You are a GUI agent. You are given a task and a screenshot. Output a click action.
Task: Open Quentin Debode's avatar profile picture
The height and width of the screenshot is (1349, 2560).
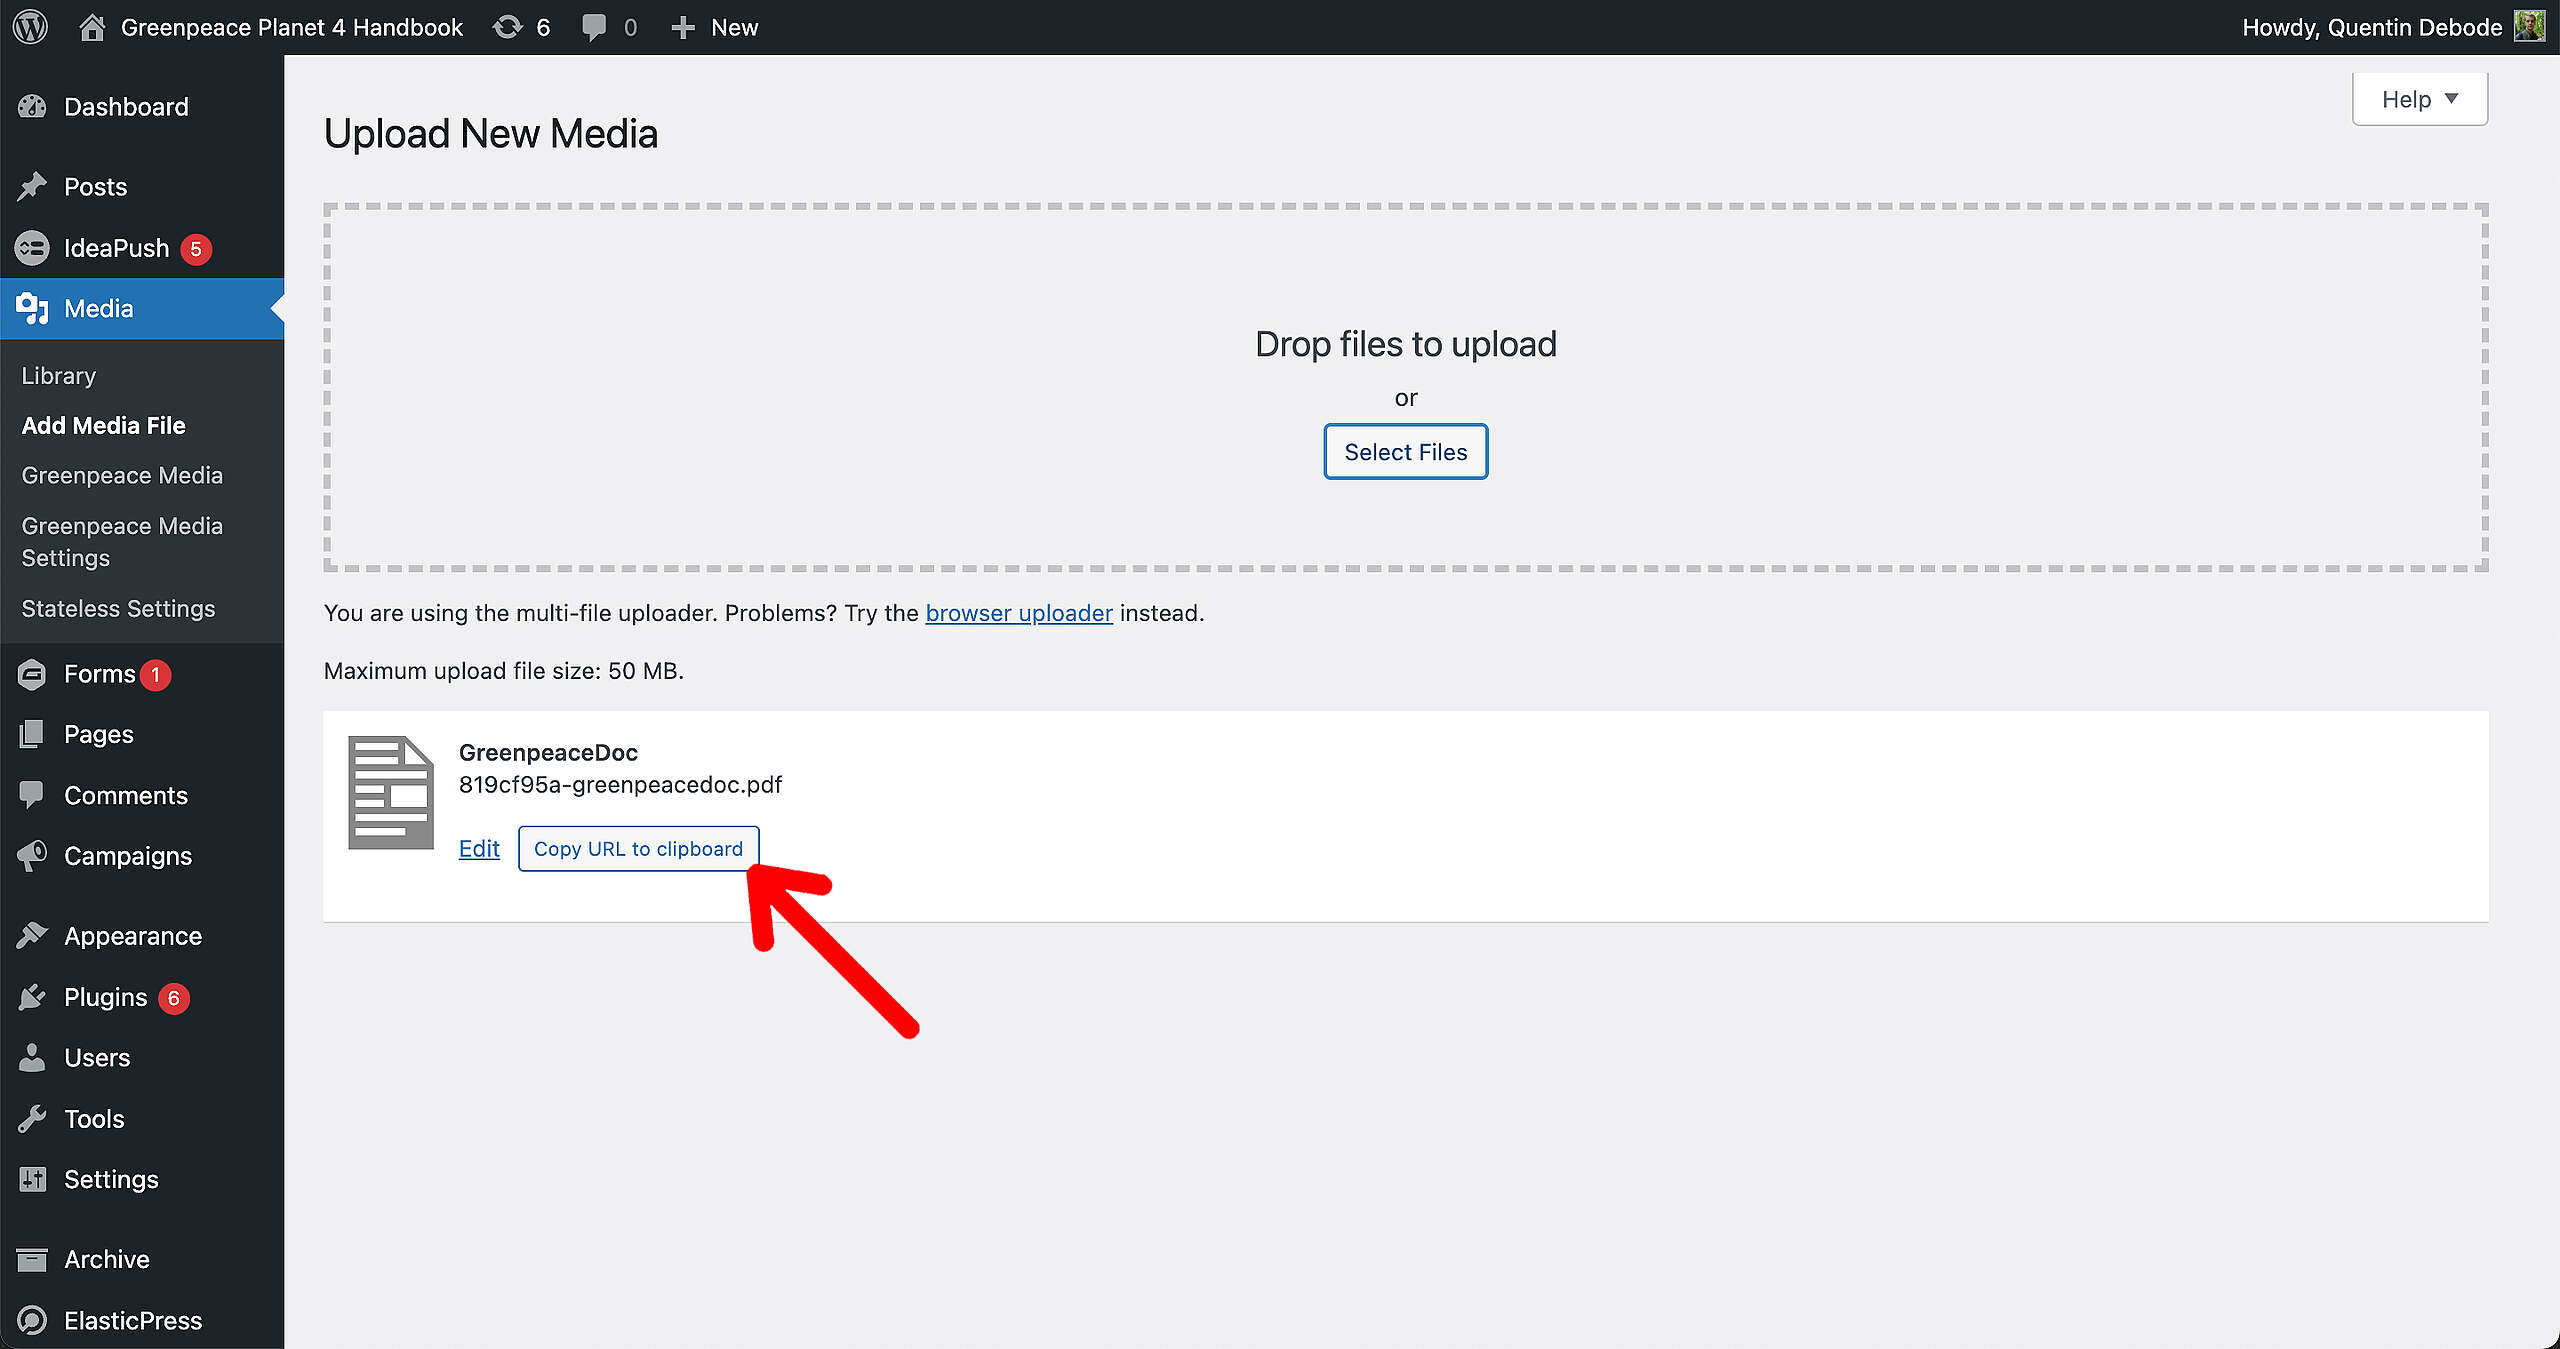2528,27
